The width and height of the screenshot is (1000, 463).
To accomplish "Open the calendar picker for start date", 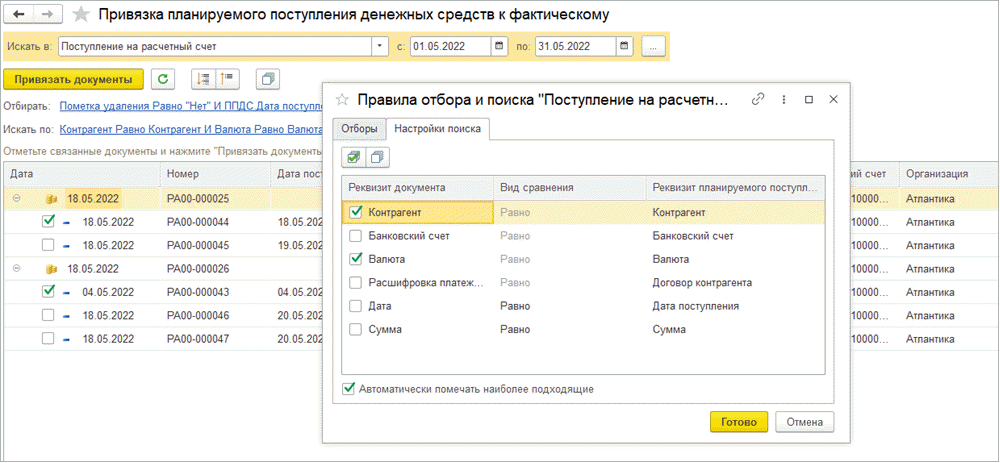I will point(500,46).
